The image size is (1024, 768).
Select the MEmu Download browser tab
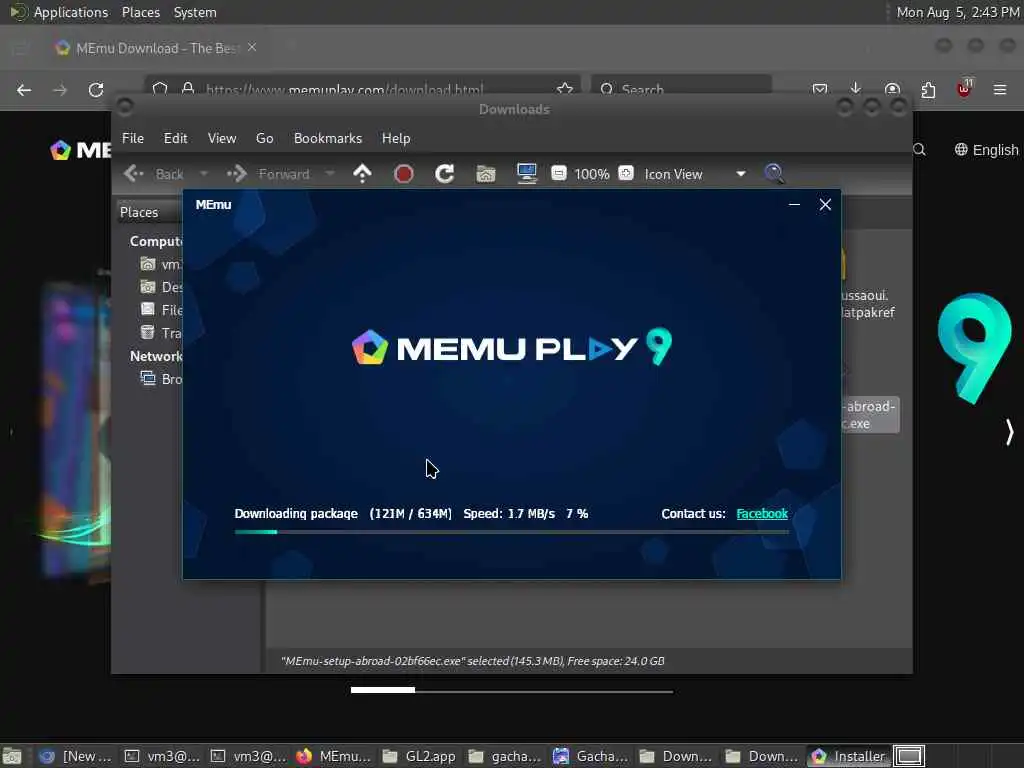[155, 48]
